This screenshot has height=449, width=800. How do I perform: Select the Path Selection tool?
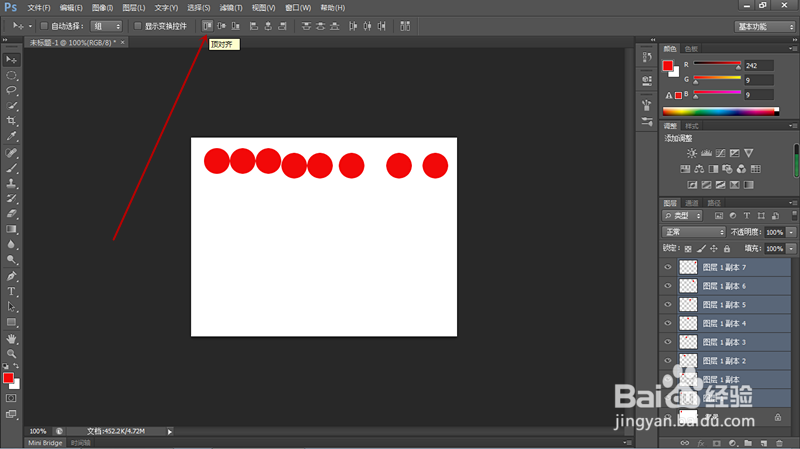(11, 307)
